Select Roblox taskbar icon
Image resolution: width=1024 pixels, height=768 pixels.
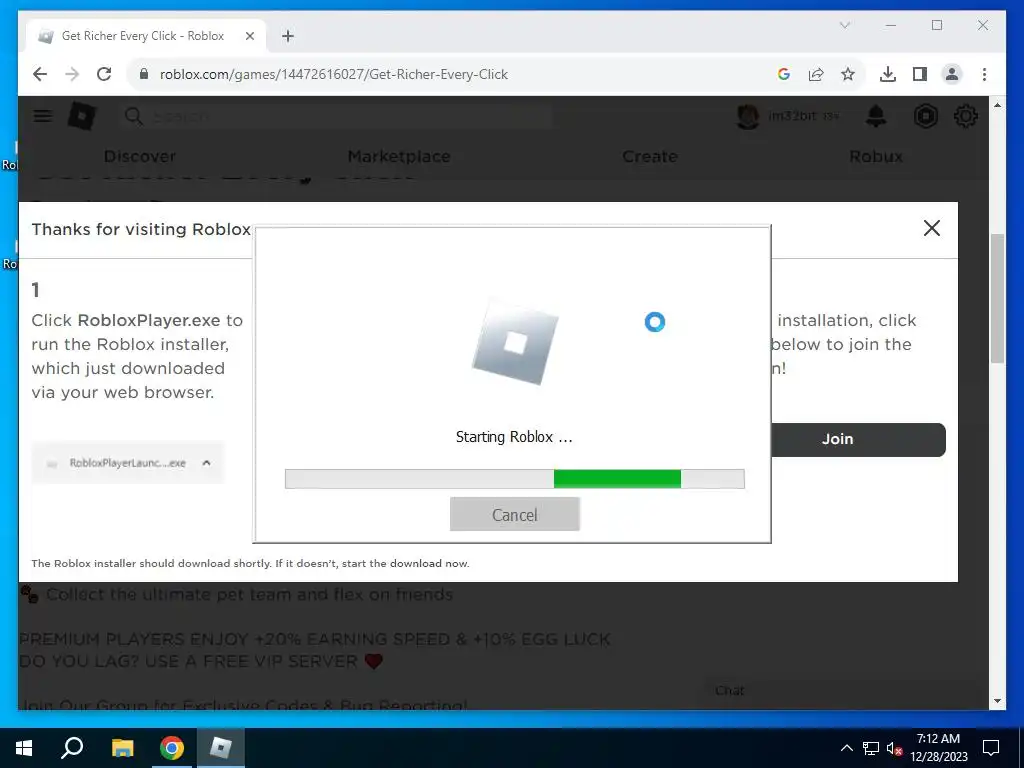point(221,748)
